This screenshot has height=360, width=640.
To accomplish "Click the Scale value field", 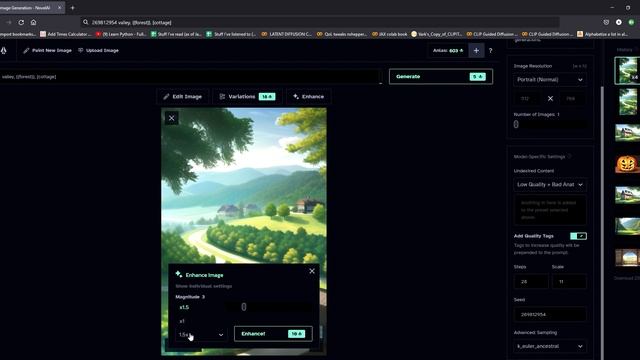I will tap(569, 282).
